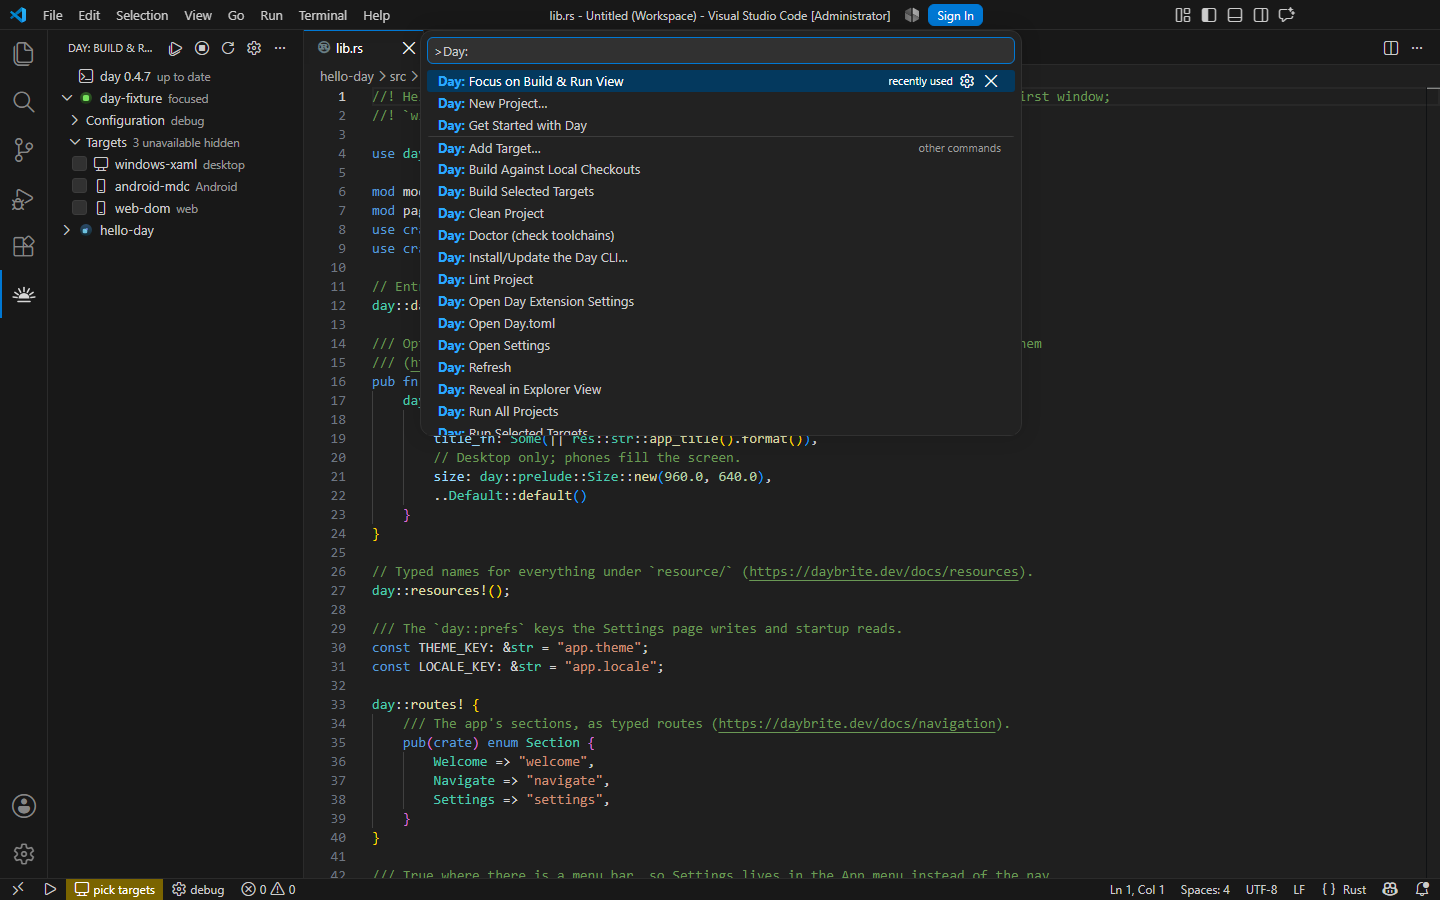The width and height of the screenshot is (1440, 900).
Task: Toggle the secondary side bar layout icon
Action: pyautogui.click(x=1261, y=15)
